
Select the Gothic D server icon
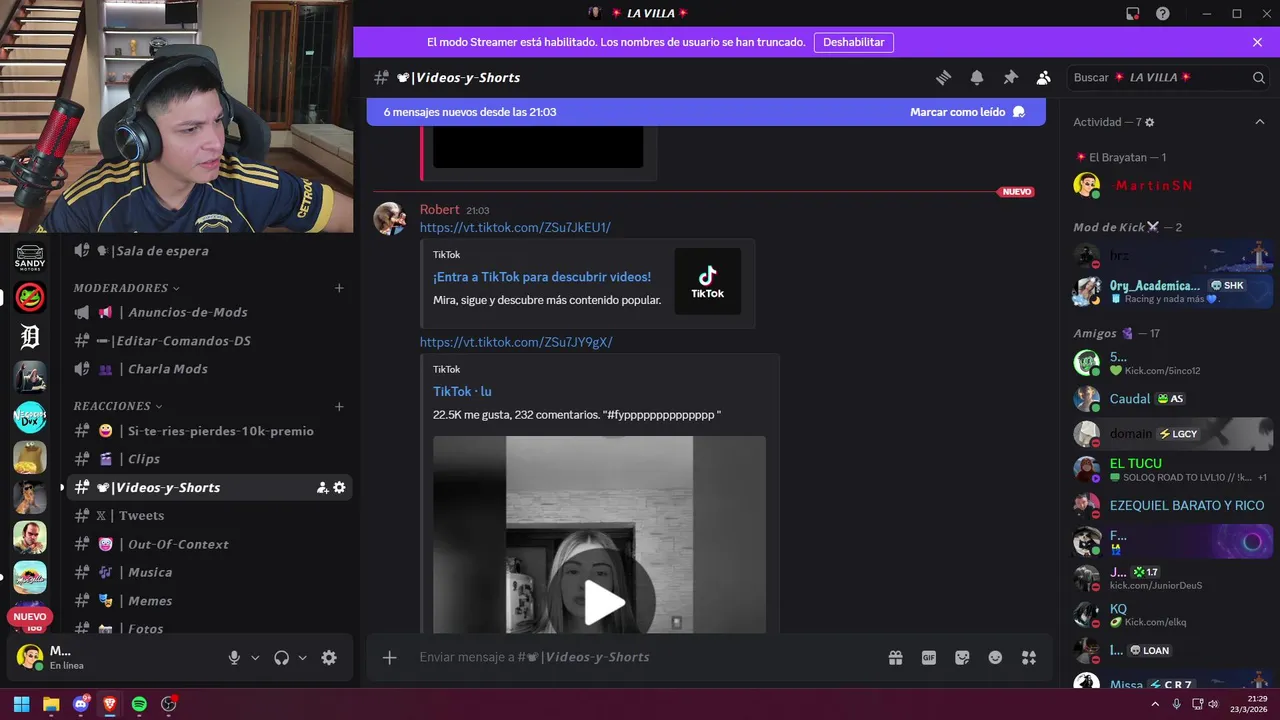coord(30,337)
